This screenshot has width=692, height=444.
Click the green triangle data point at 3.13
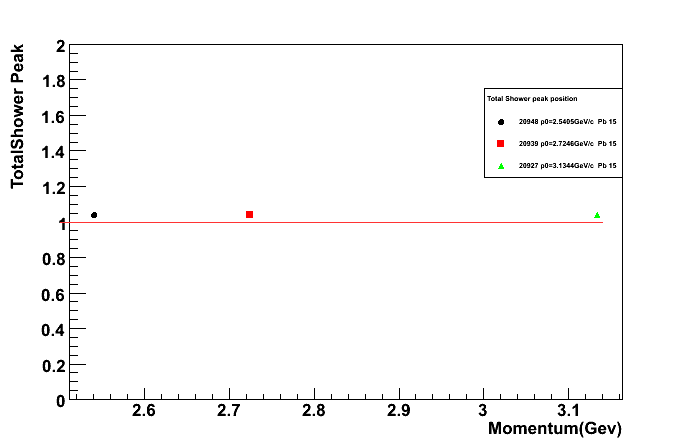(x=597, y=215)
